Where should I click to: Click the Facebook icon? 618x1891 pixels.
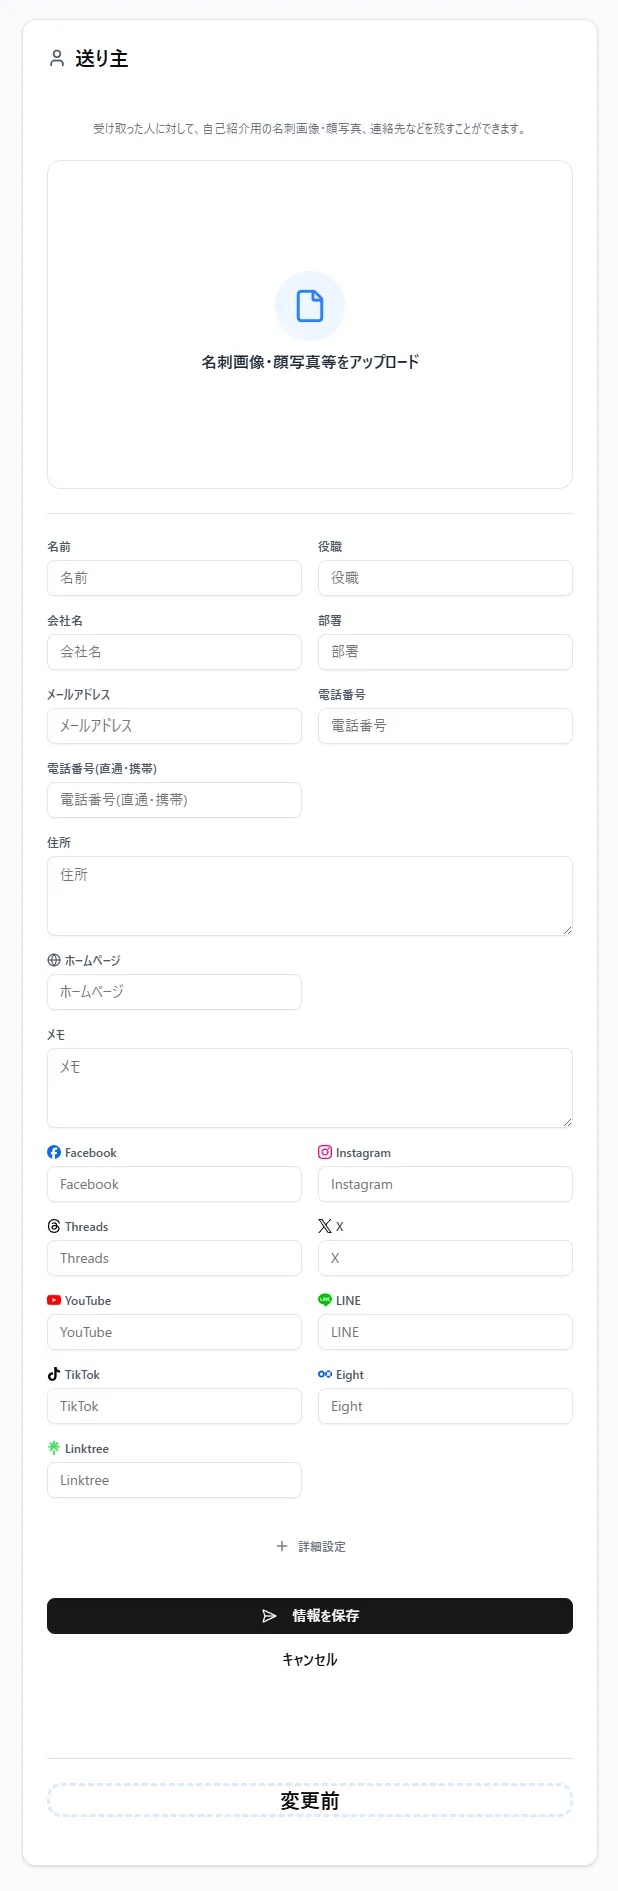tap(53, 1151)
